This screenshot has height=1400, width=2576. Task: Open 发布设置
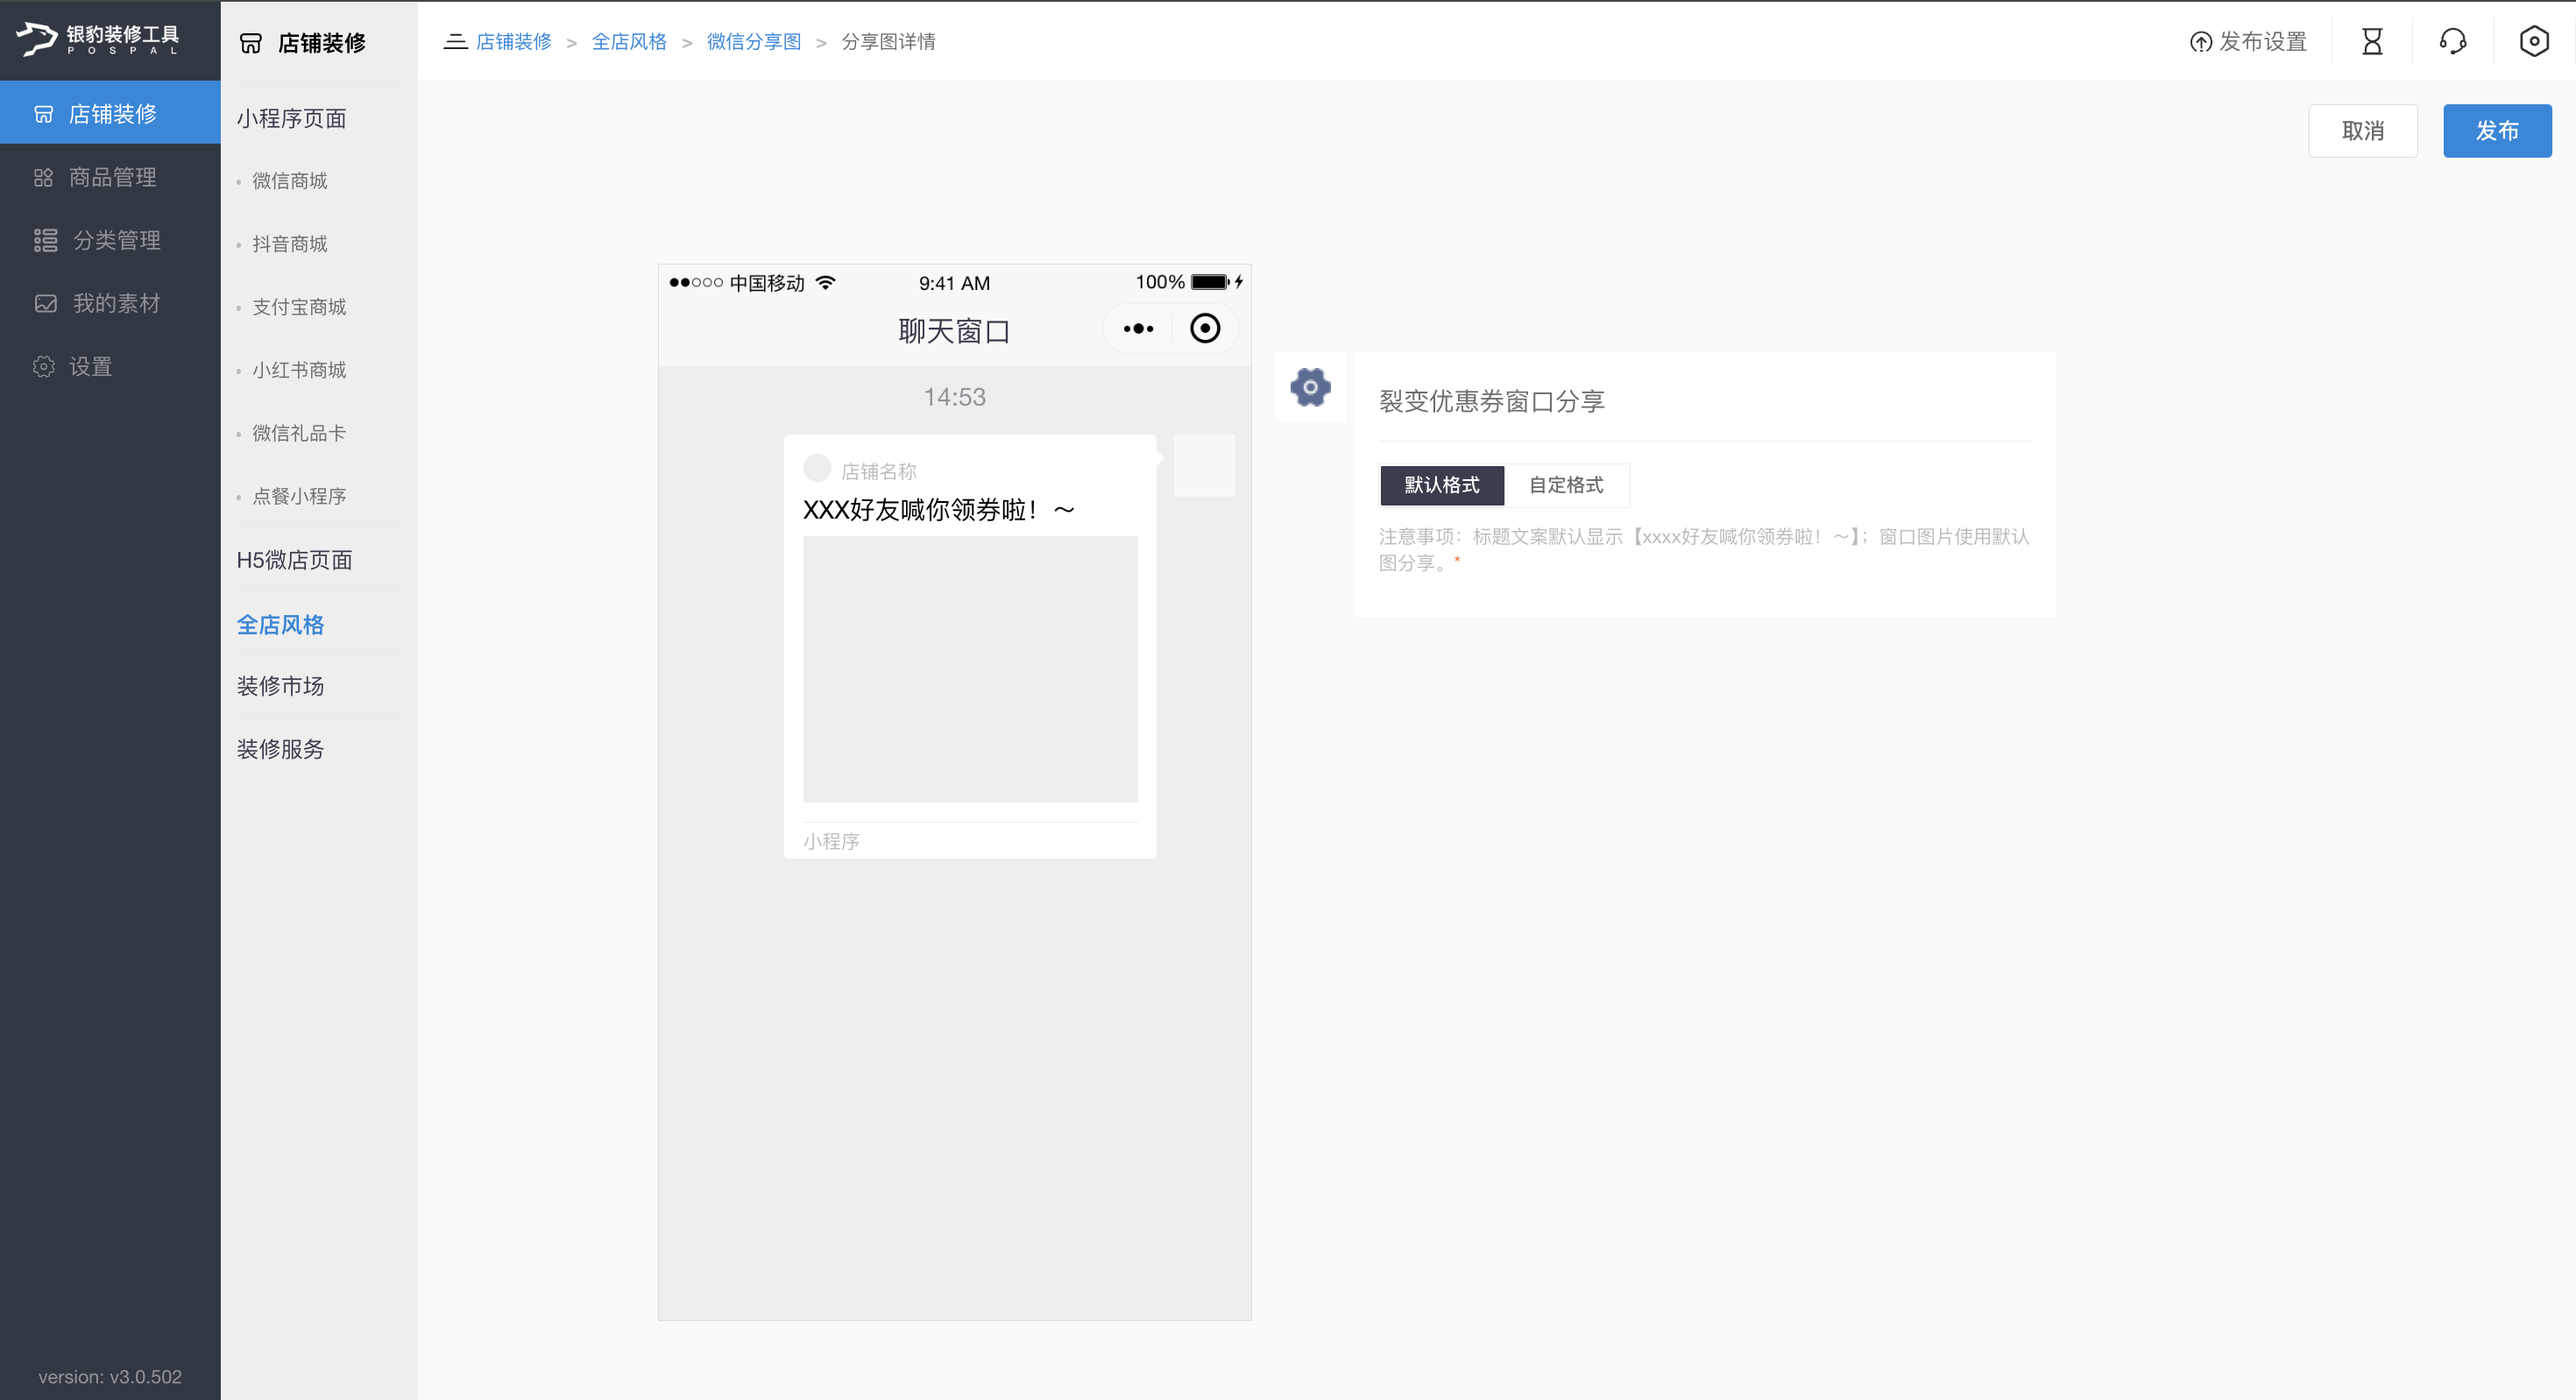coord(2248,42)
